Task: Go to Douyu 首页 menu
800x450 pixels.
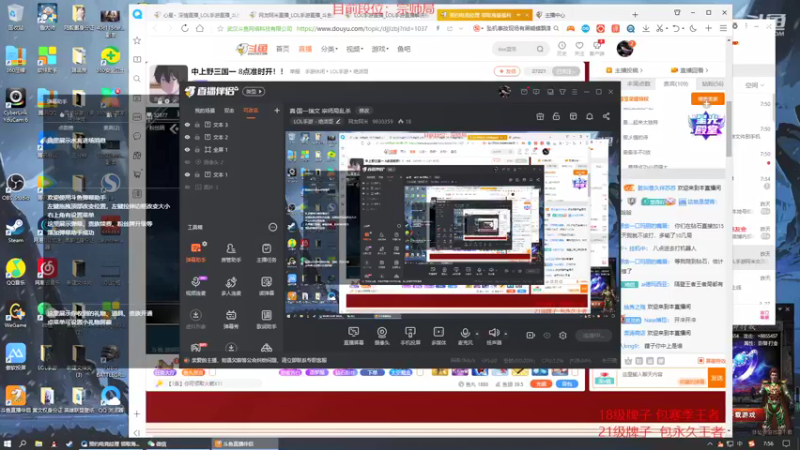Action: pyautogui.click(x=283, y=49)
